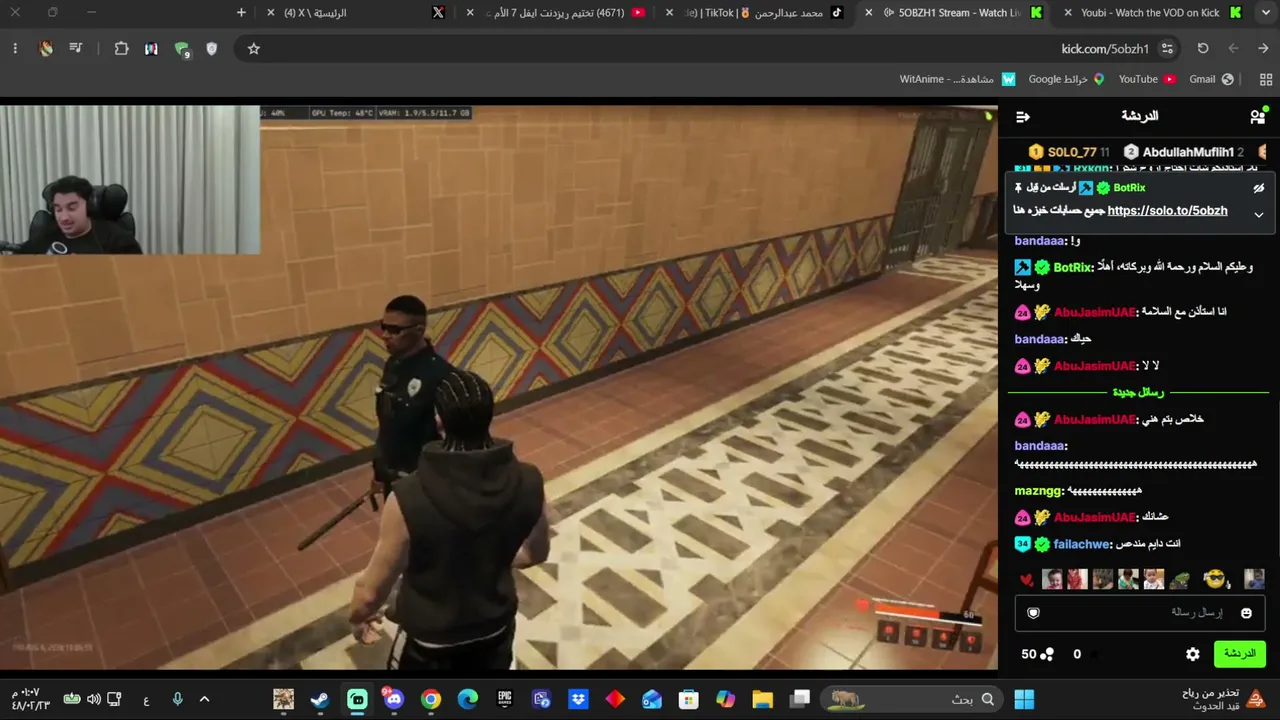Open Microsoft Store from taskbar
The image size is (1280, 720).
(x=688, y=699)
